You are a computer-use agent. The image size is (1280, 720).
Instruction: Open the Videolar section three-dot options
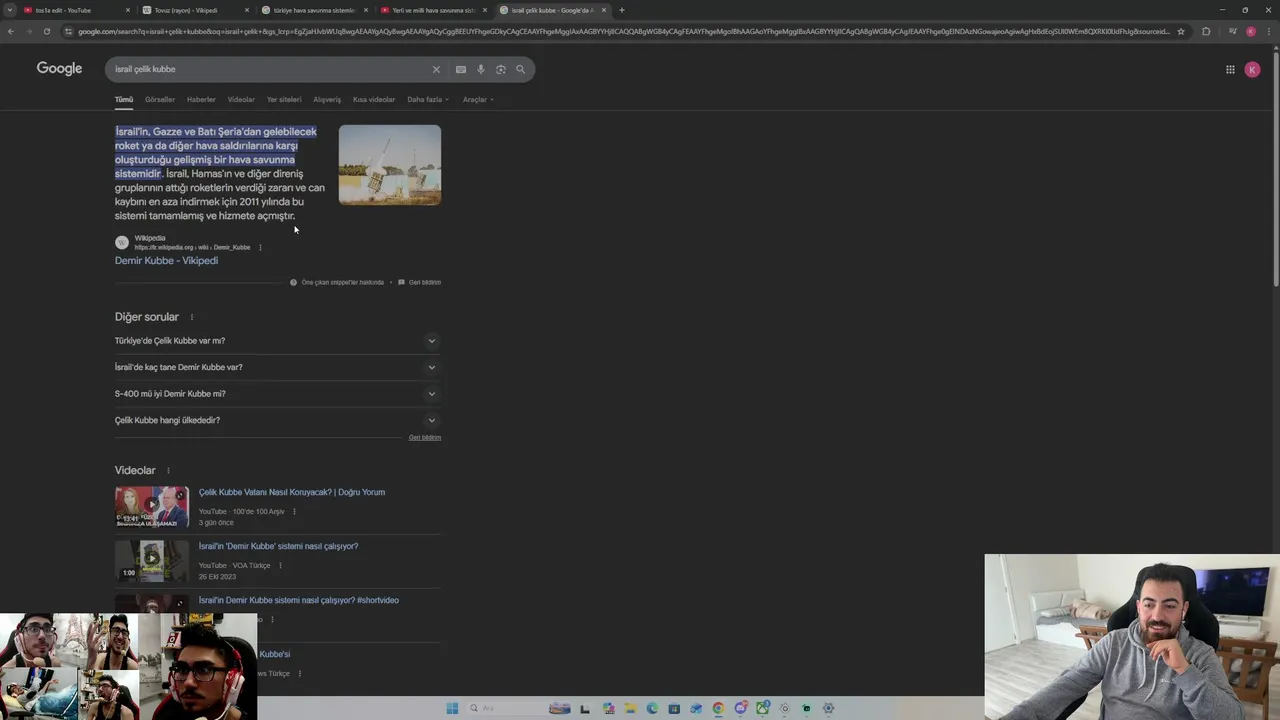click(168, 470)
